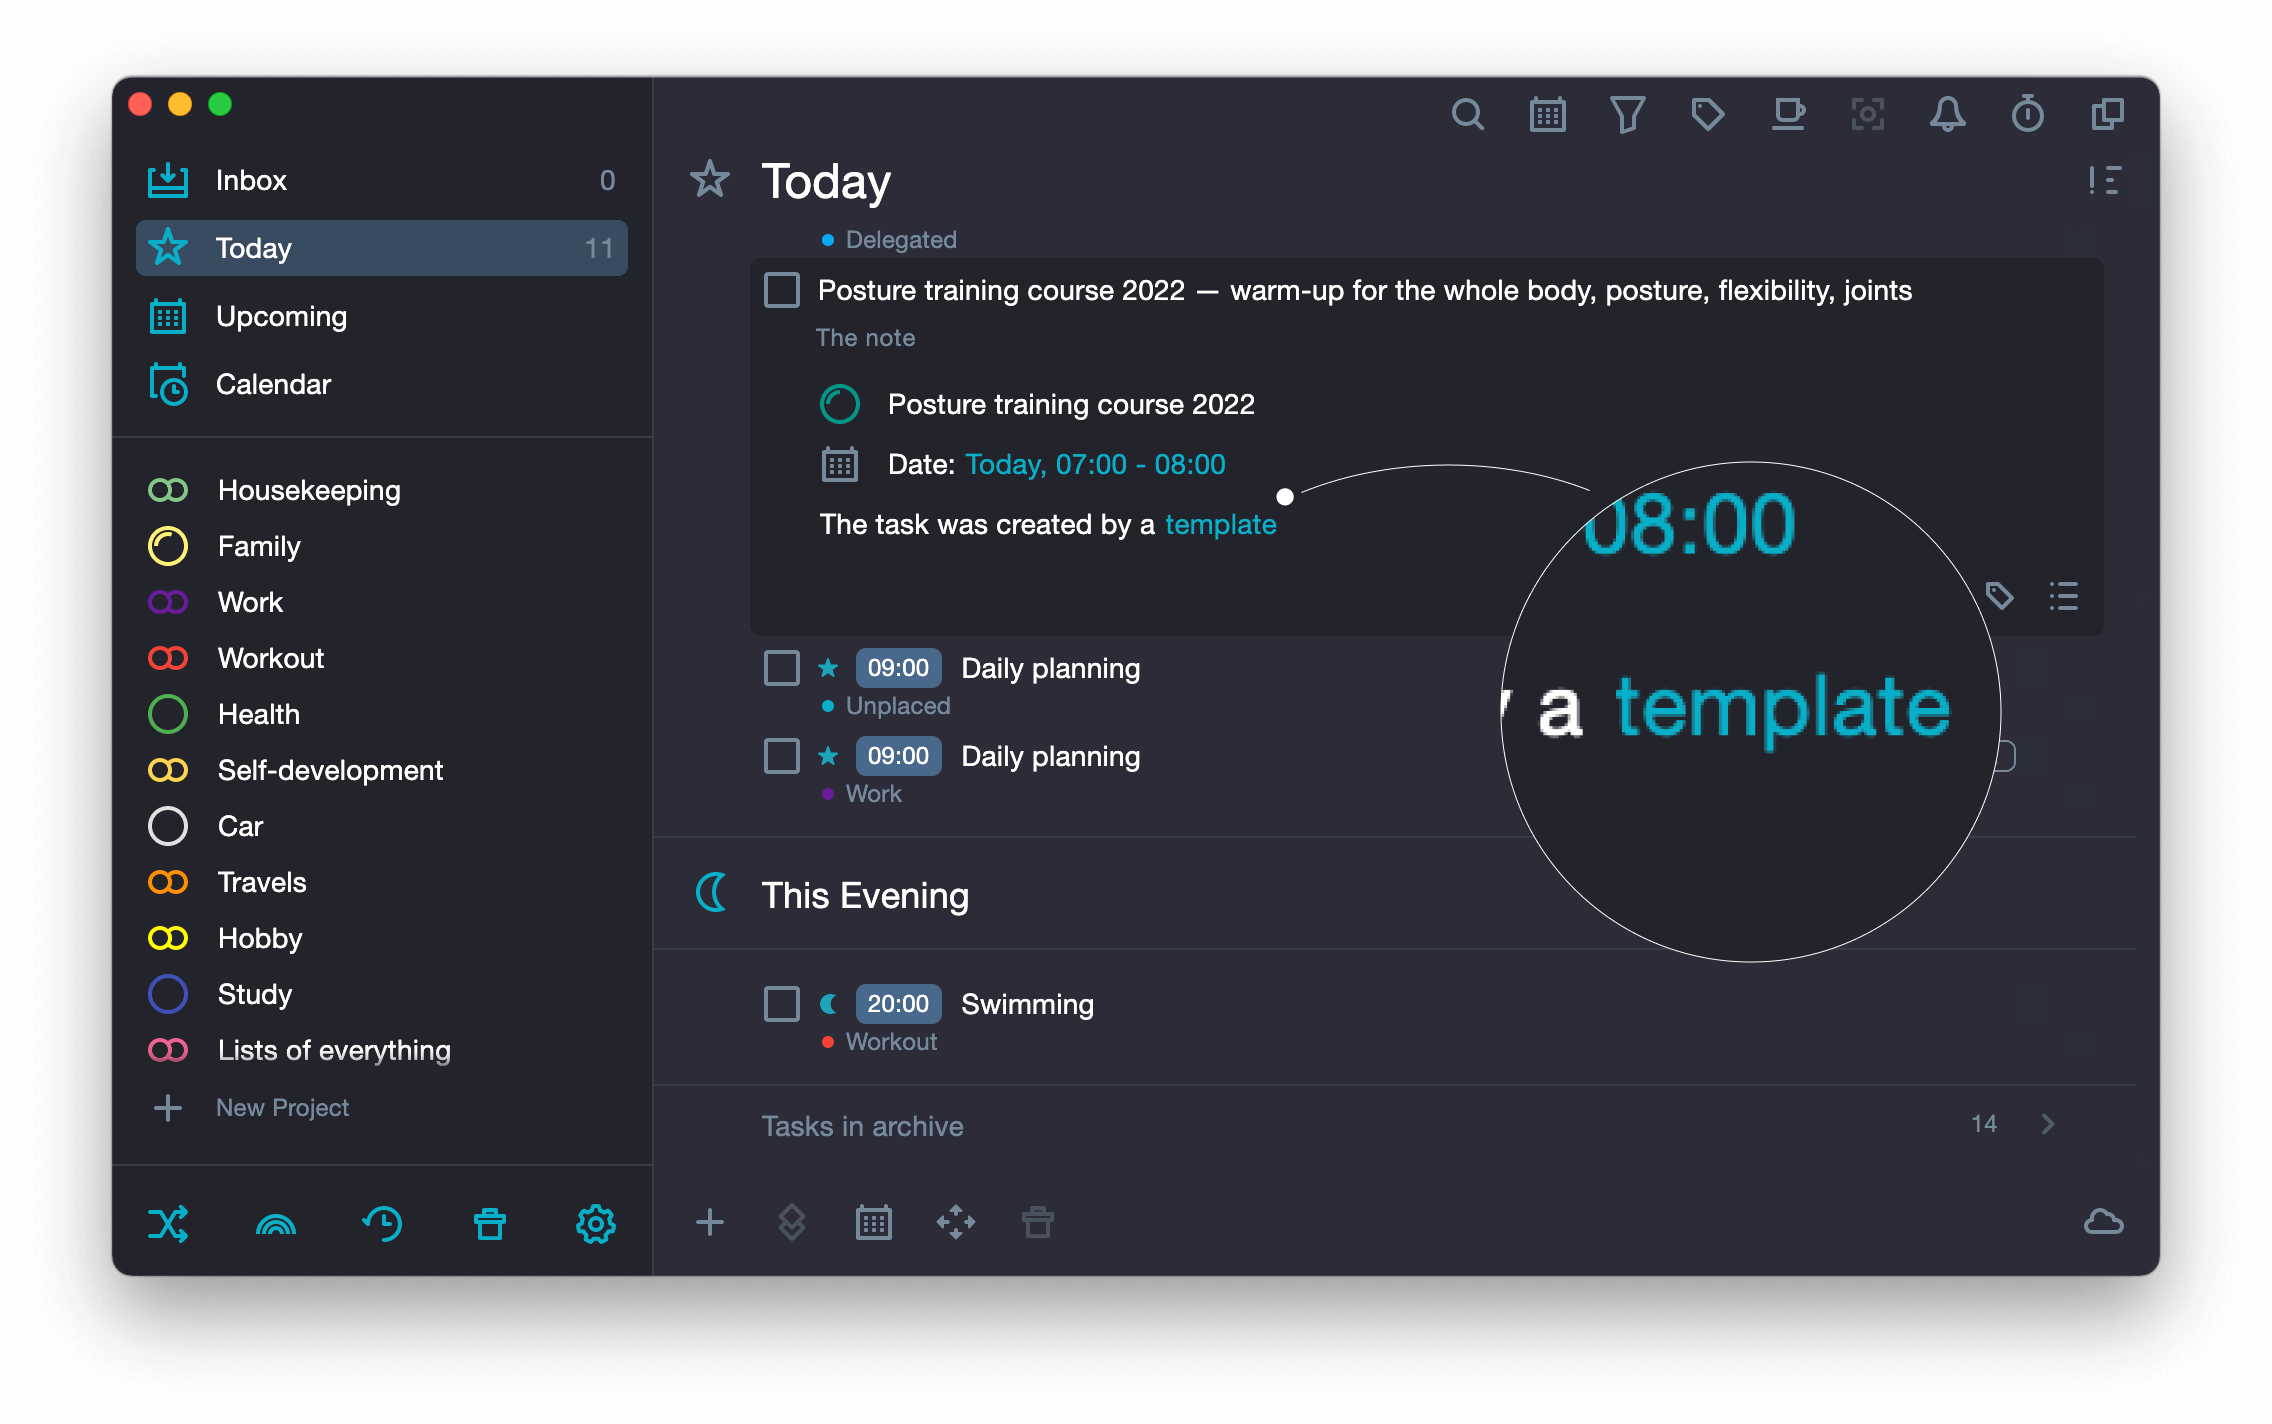Screen dimensions: 2272x1424
Task: Click the calendar icon in bottom bar
Action: [874, 1222]
